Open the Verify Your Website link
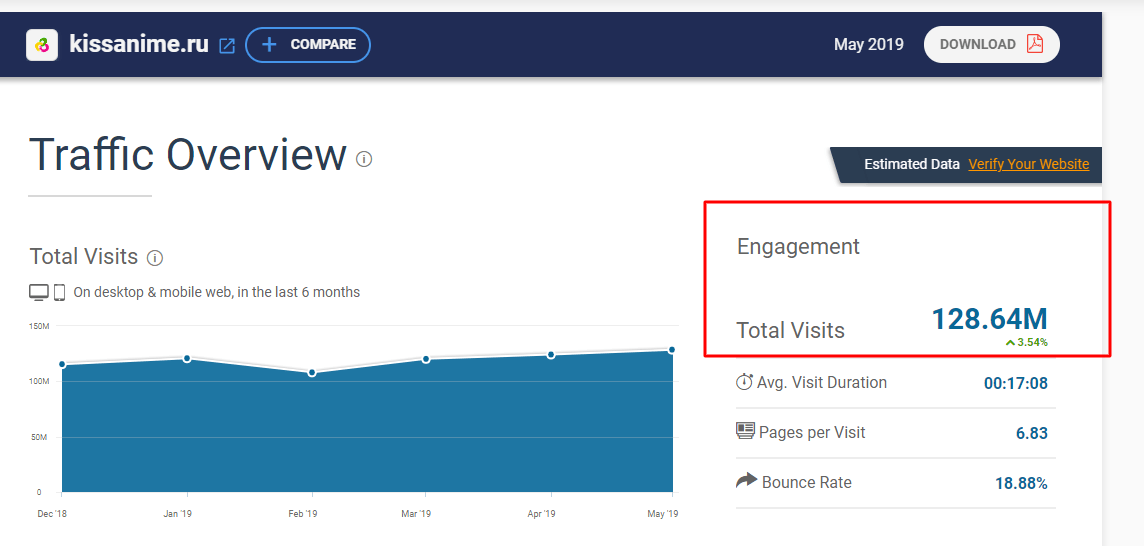 [x=1029, y=164]
